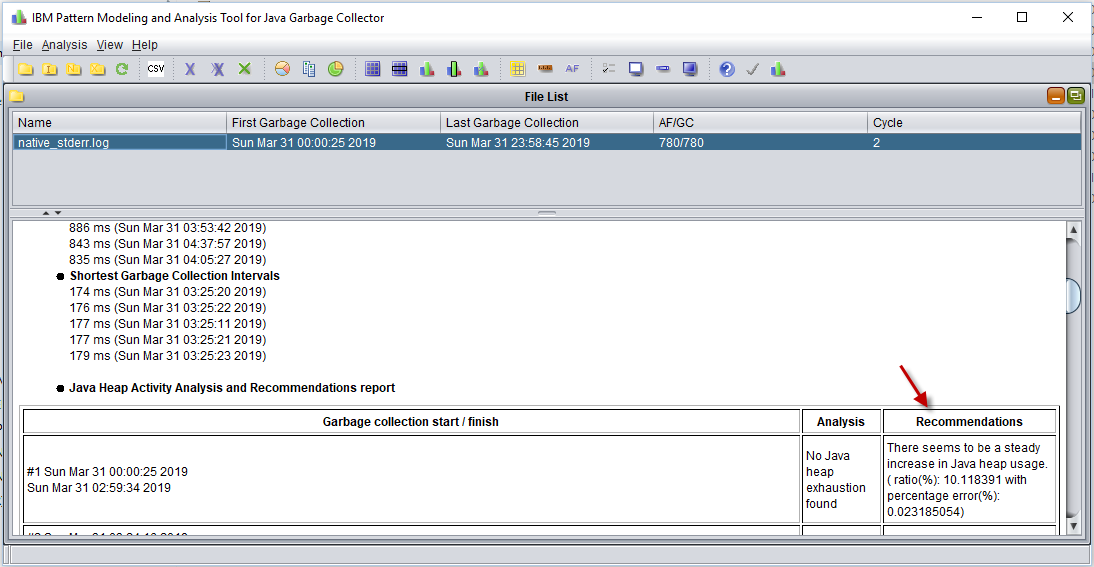The width and height of the screenshot is (1094, 567).
Task: Click the brown ruler icon
Action: pyautogui.click(x=545, y=69)
